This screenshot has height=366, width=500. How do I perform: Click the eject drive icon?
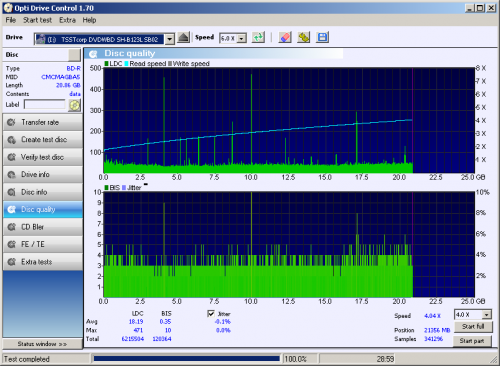click(x=183, y=37)
